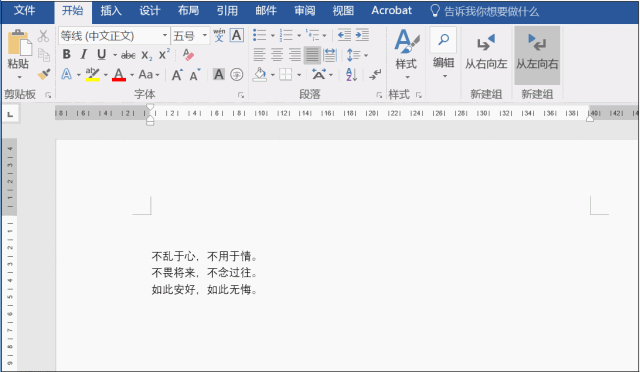The image size is (640, 372).
Task: Expand the numbered list dropdown arrow
Action: 299,36
